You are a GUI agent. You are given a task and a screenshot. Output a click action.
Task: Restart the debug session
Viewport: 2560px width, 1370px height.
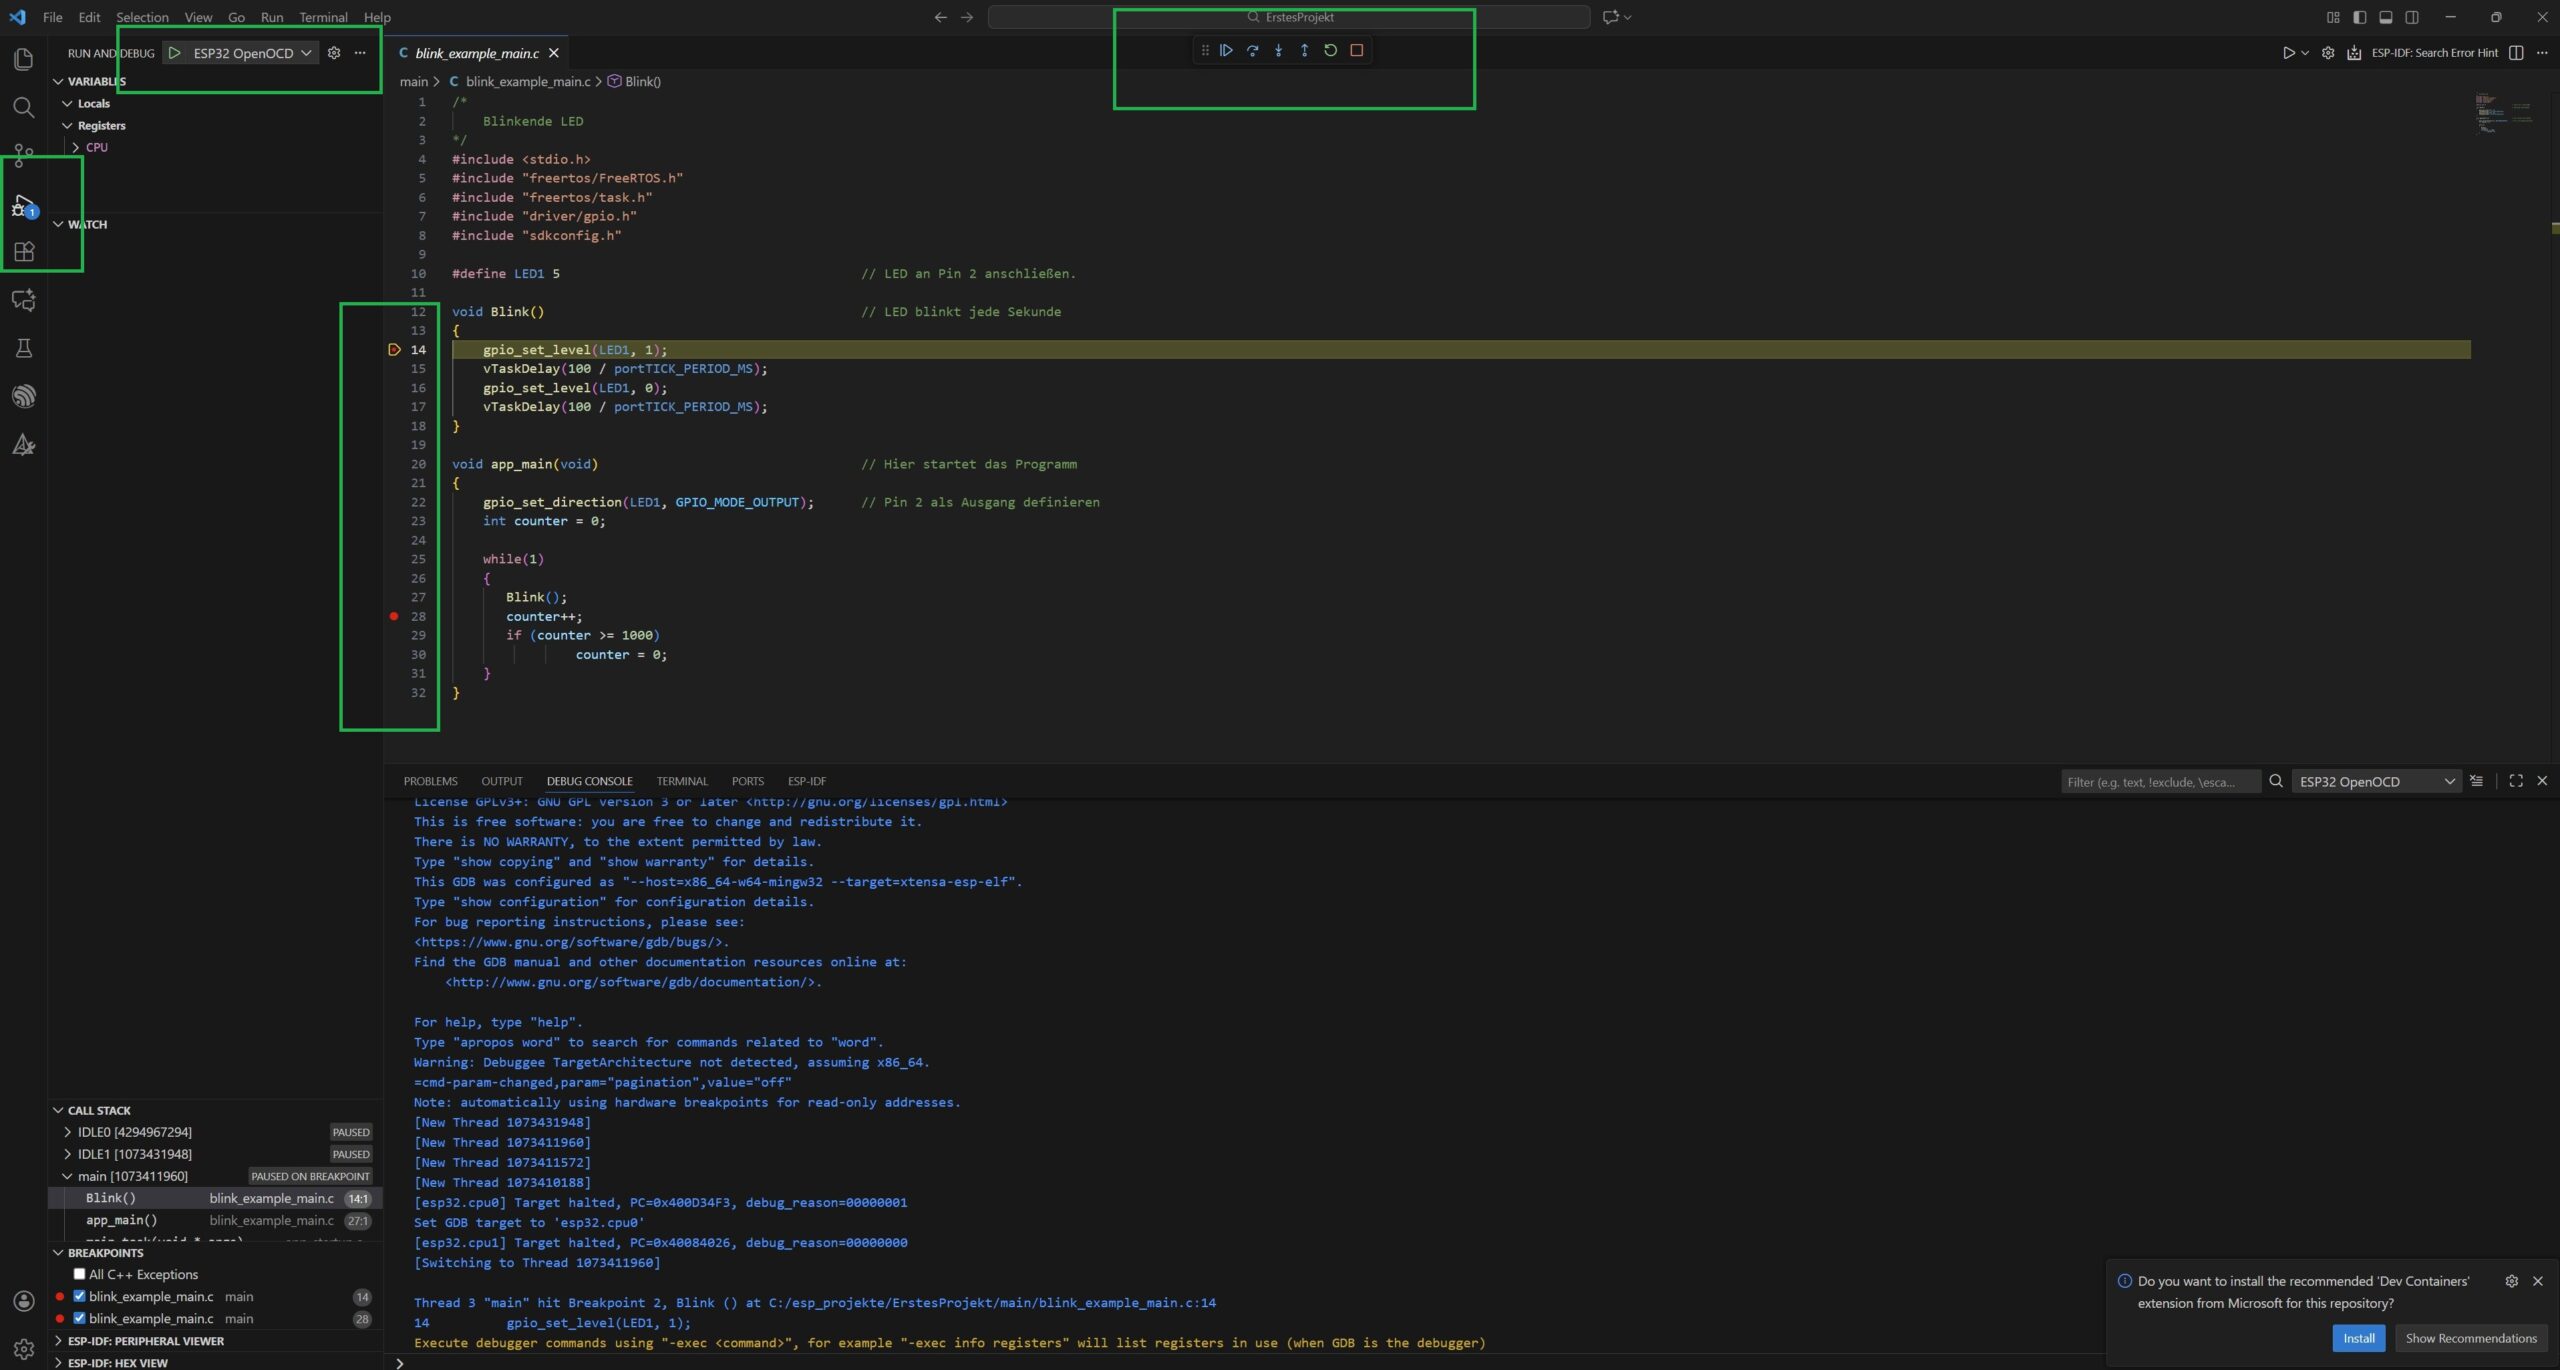(x=1330, y=50)
